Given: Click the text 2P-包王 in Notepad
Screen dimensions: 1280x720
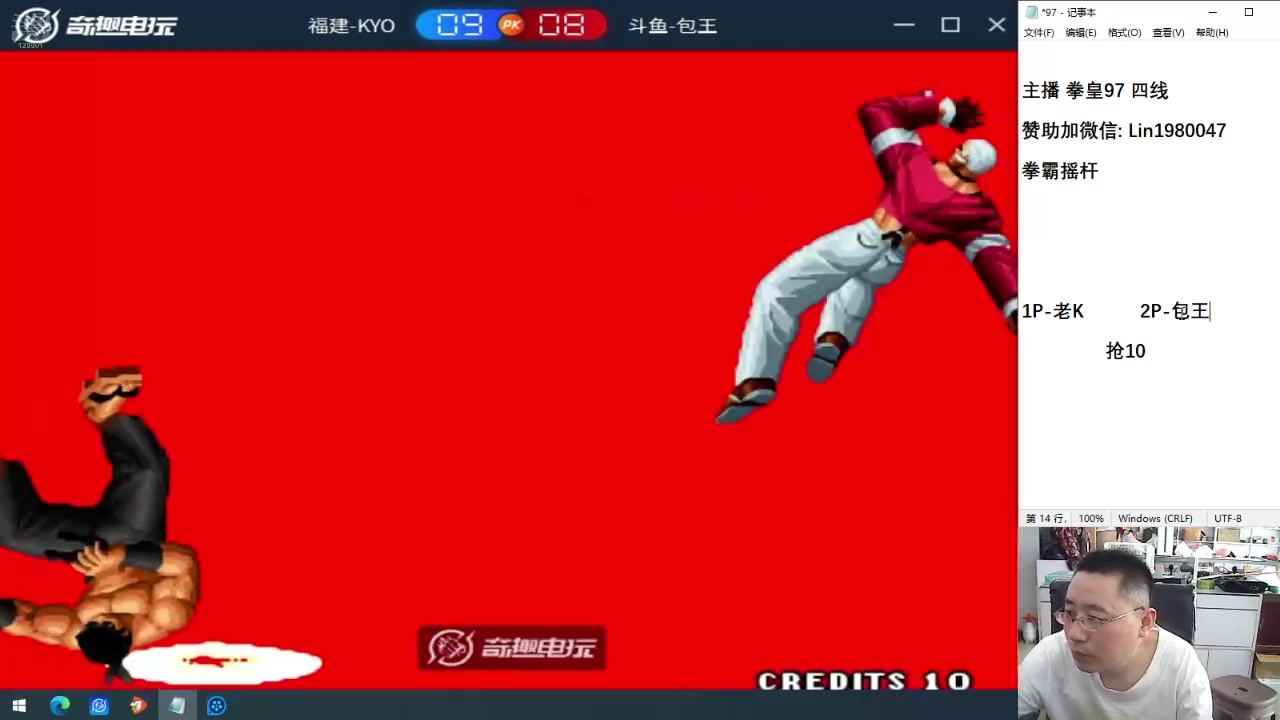Looking at the screenshot, I should pos(1175,311).
